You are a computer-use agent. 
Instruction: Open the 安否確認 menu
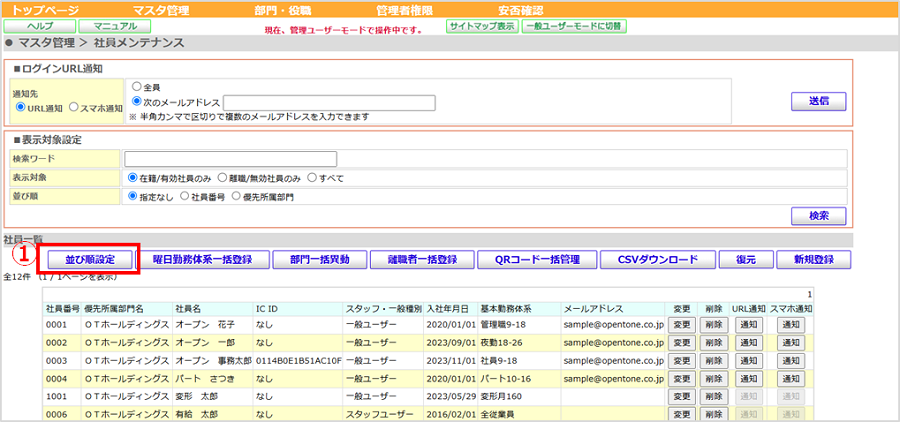click(521, 10)
